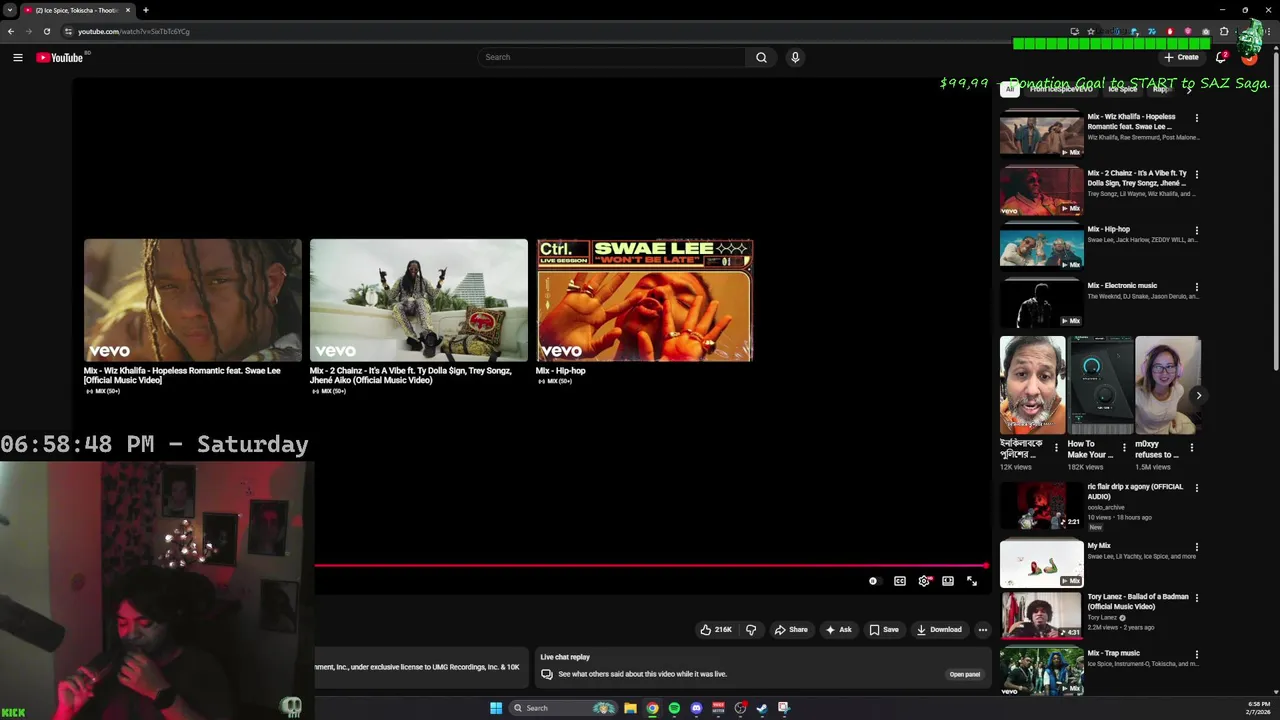1280x720 pixels.
Task: Click the Download button
Action: point(939,630)
